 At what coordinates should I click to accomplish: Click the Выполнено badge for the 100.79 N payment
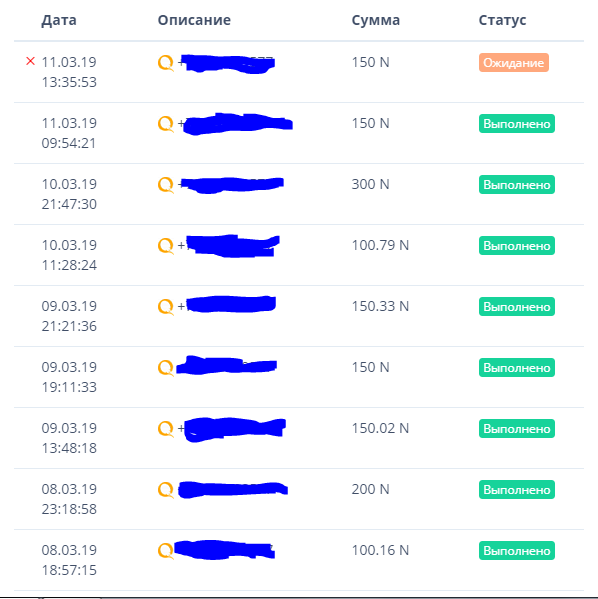517,246
